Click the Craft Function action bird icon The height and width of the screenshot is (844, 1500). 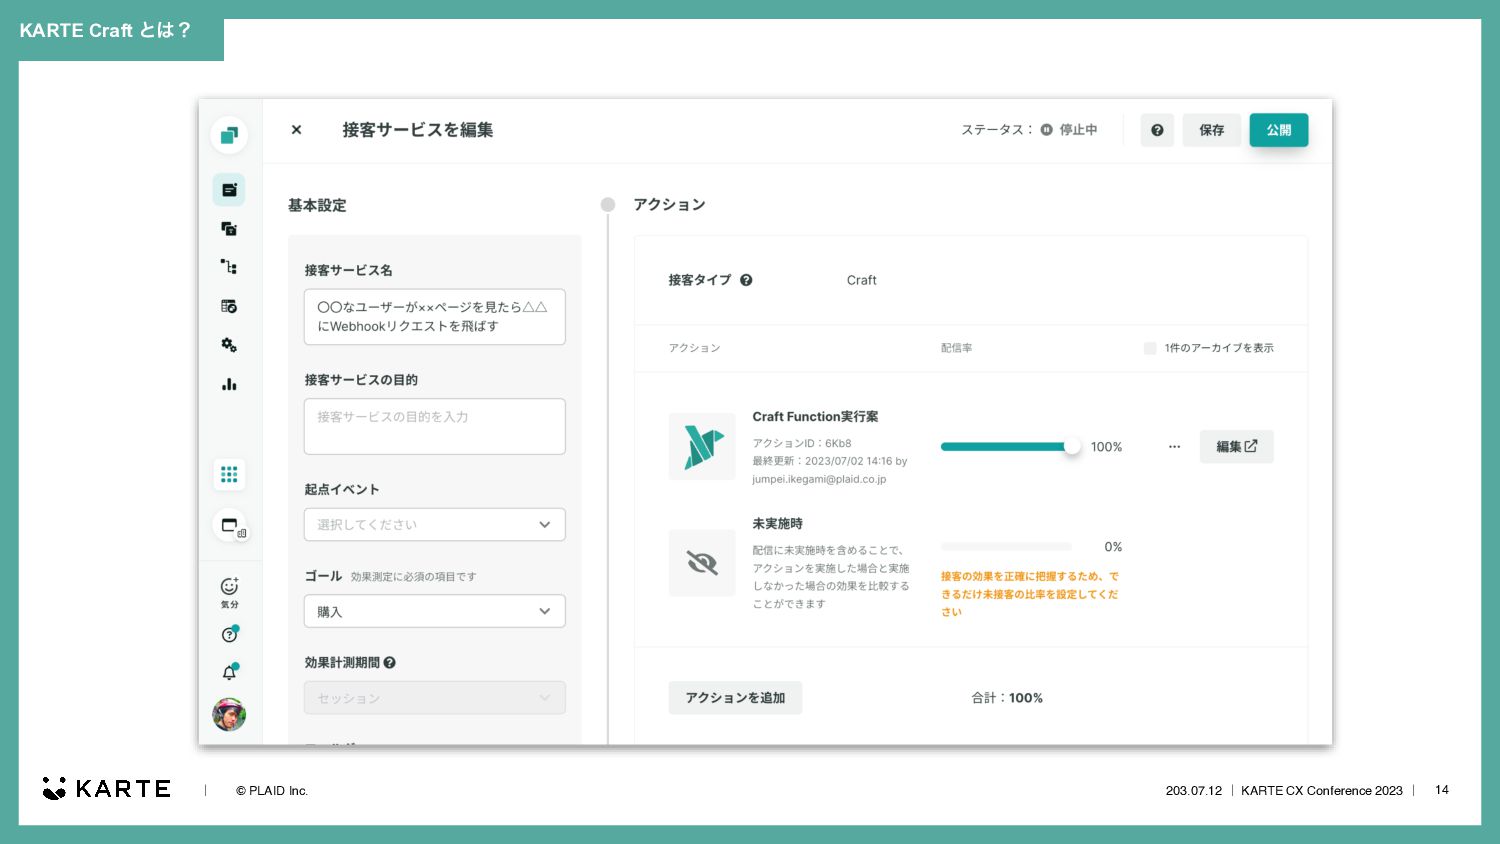[x=702, y=447]
